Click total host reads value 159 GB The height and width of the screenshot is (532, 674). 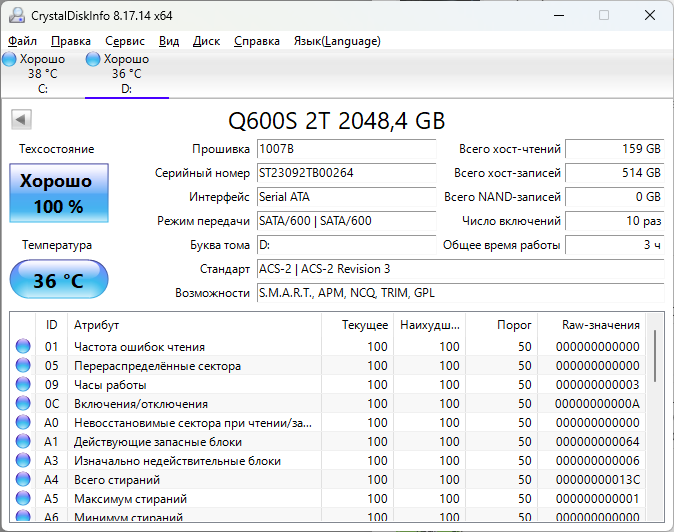pyautogui.click(x=615, y=149)
